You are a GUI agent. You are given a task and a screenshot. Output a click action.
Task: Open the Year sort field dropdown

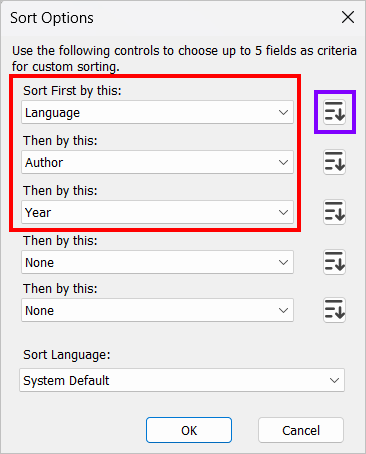[x=157, y=212]
